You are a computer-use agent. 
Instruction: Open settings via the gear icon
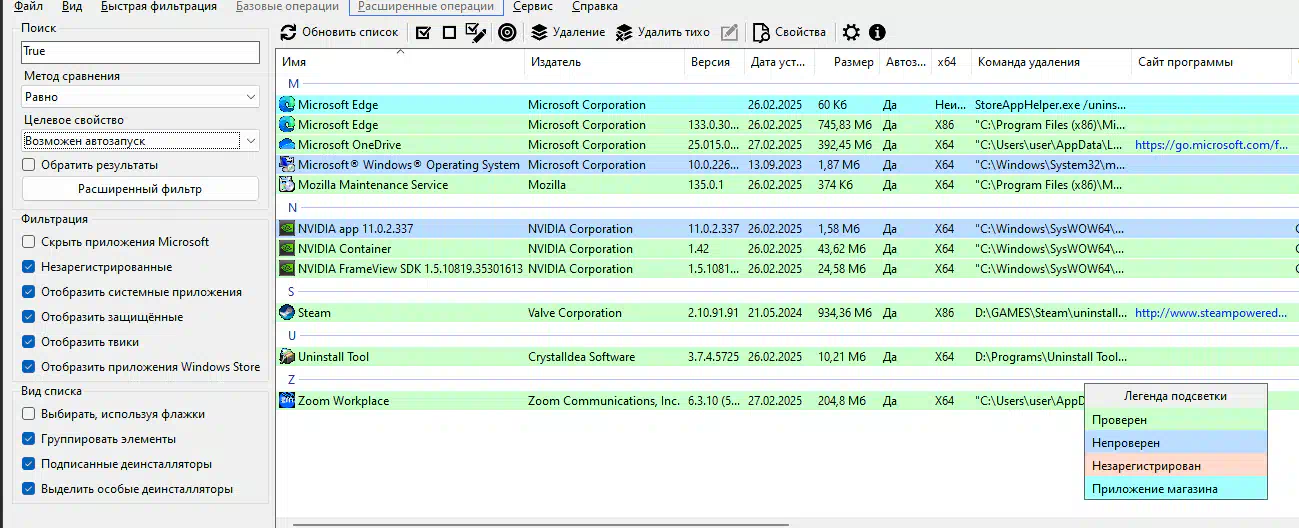coord(851,32)
